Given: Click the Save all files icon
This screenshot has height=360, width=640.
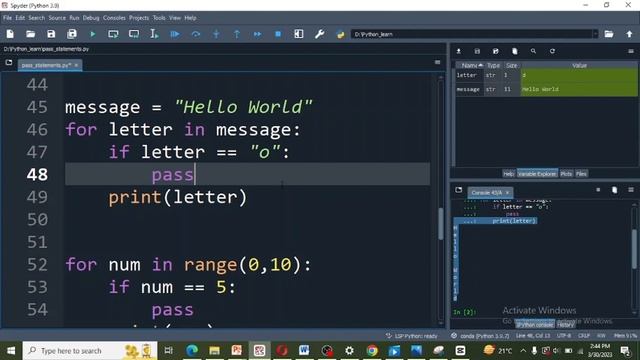Looking at the screenshot, I should tap(72, 34).
